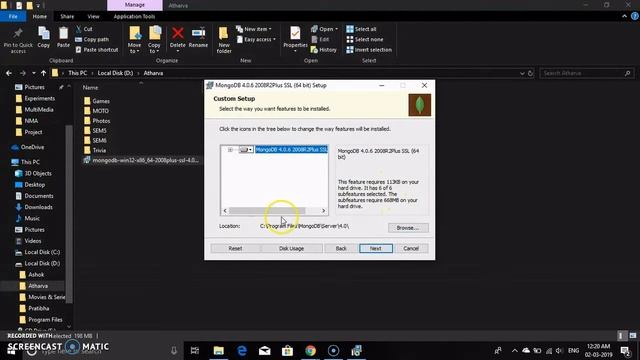Click Back in the MongoDB setup

tap(341, 248)
